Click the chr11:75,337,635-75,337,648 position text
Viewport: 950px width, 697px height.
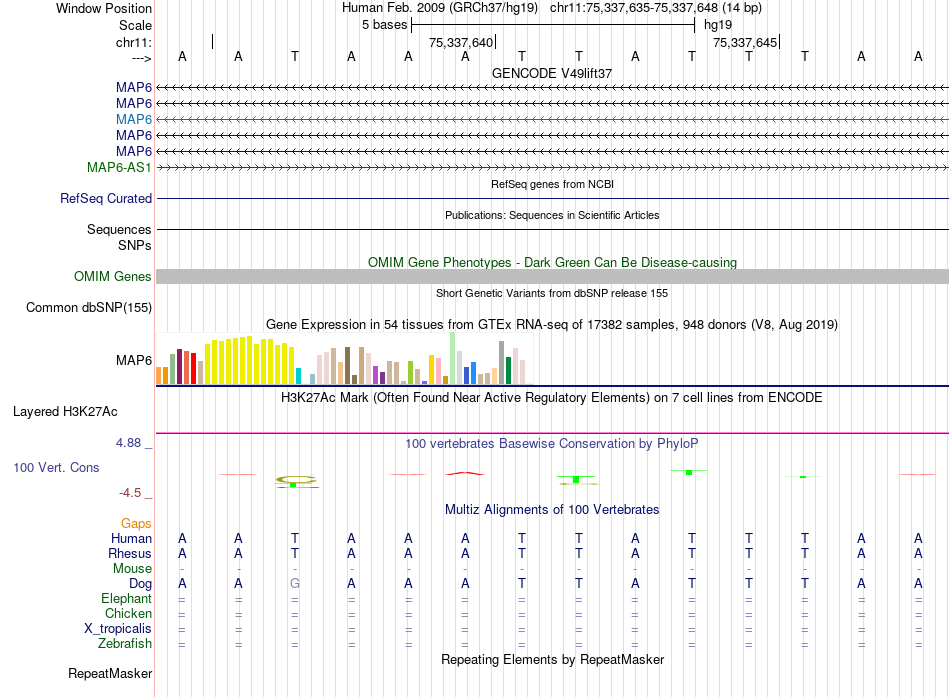click(x=634, y=8)
